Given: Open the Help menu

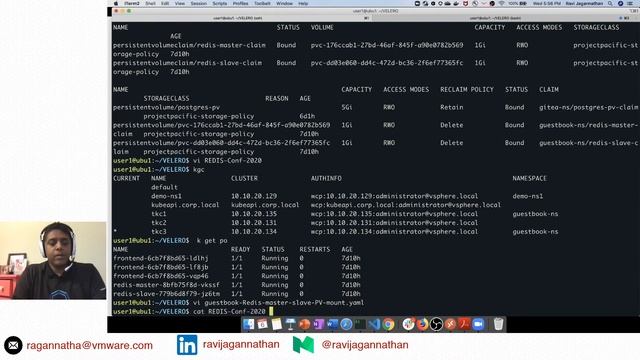Looking at the screenshot, I should tap(303, 3).
